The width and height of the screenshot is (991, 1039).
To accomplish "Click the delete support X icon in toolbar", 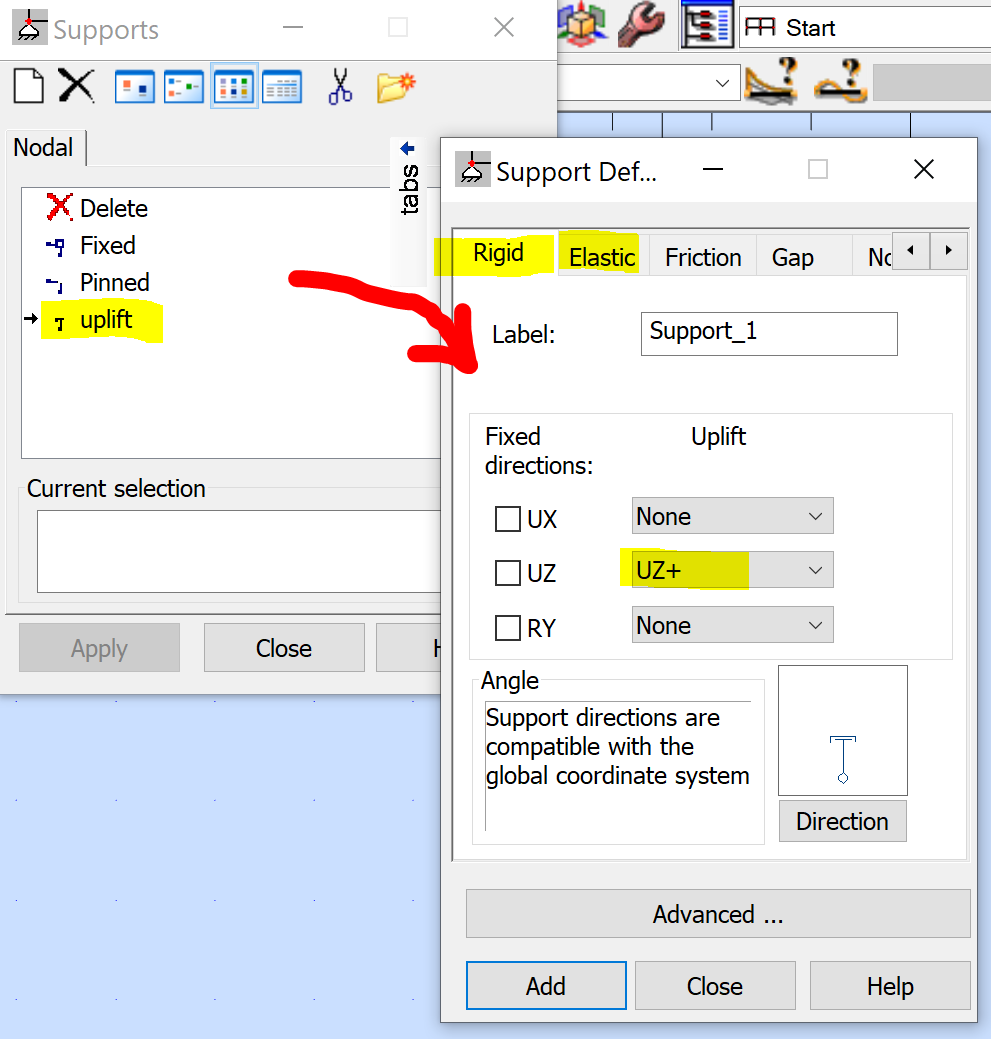I will (76, 86).
